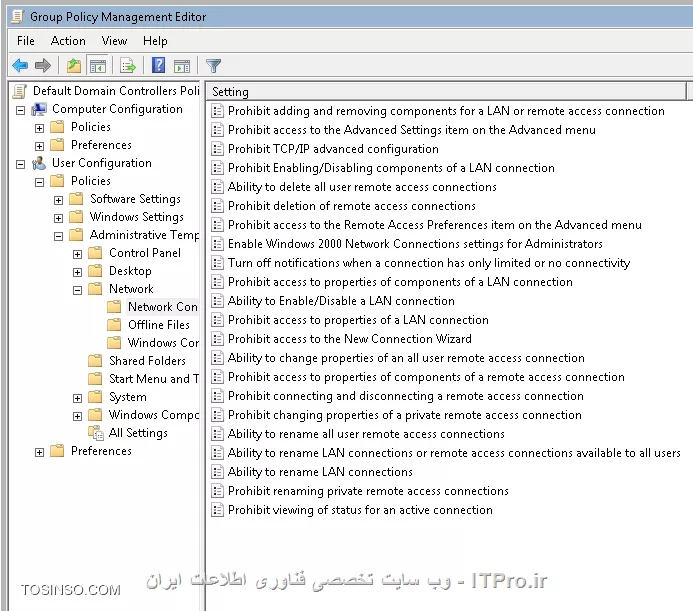This screenshot has width=693, height=611.
Task: Open the Help menu
Action: pyautogui.click(x=155, y=41)
